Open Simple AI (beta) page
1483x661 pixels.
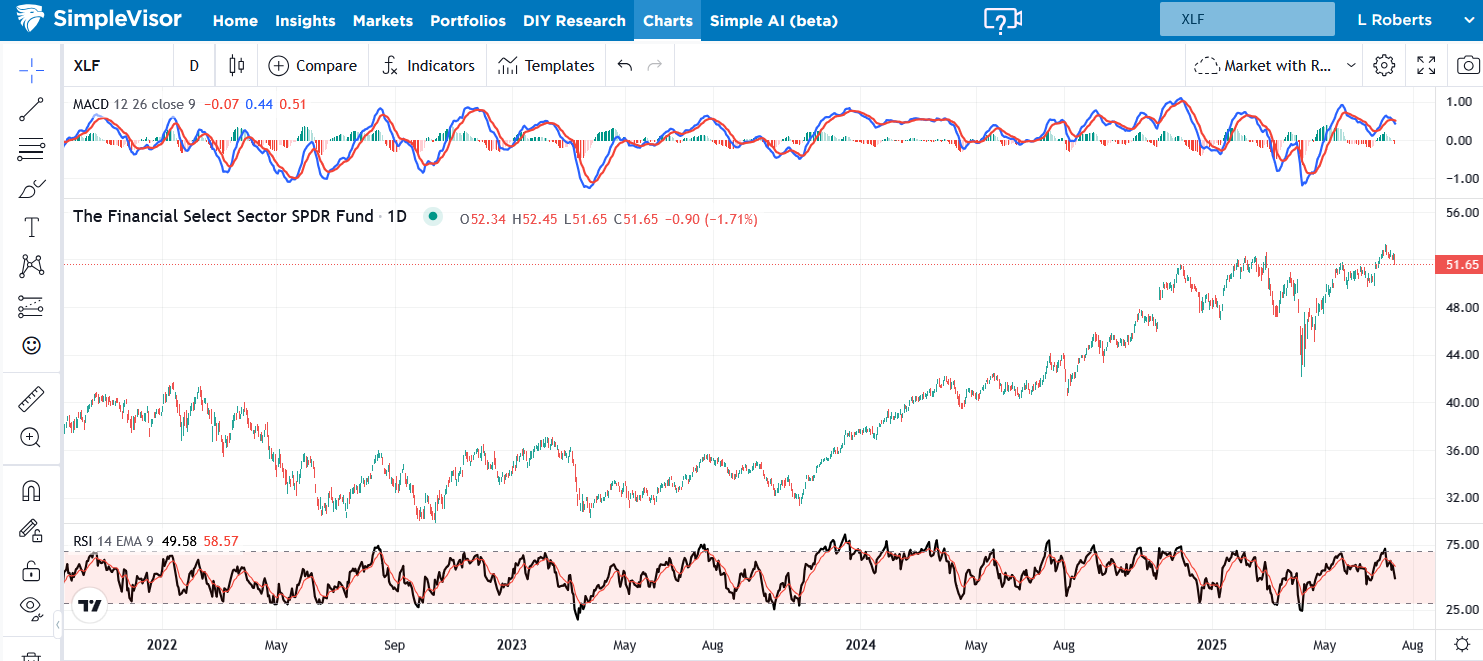pyautogui.click(x=774, y=21)
